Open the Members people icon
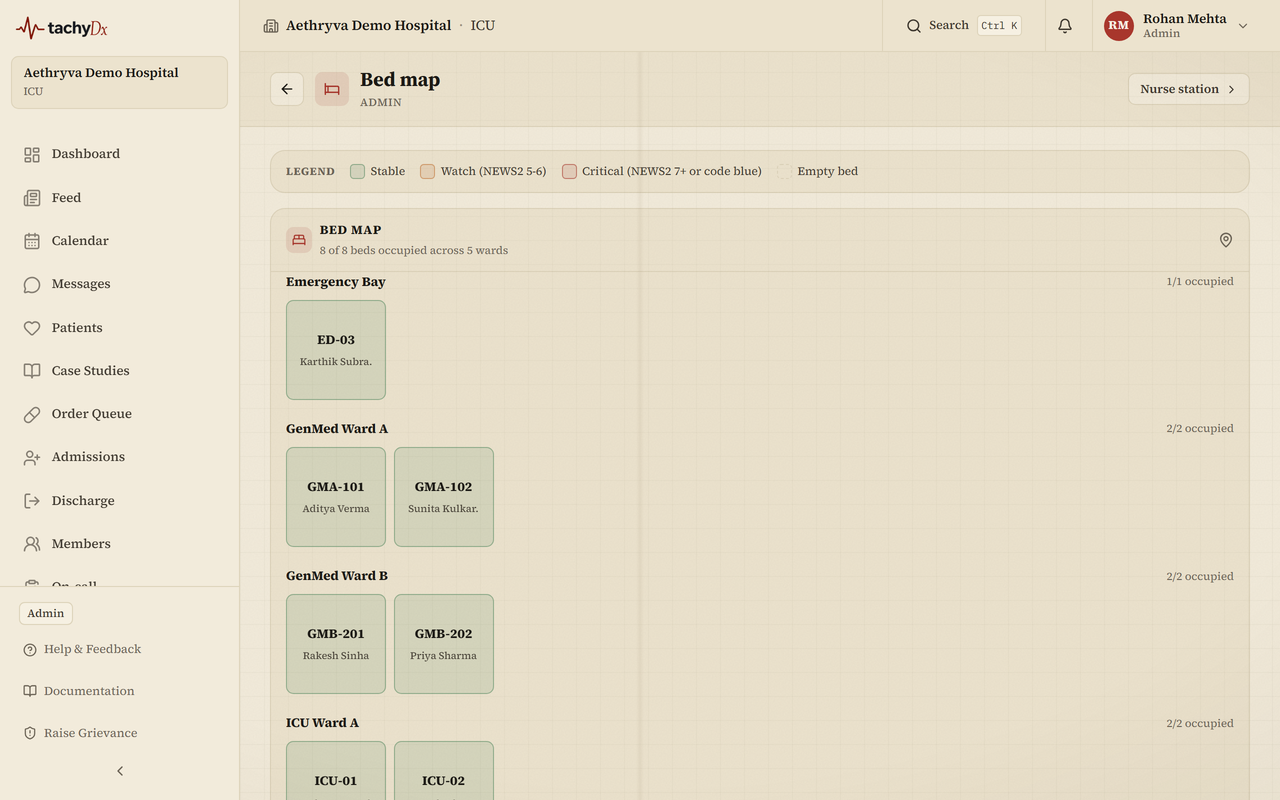1280x800 pixels. click(x=32, y=544)
